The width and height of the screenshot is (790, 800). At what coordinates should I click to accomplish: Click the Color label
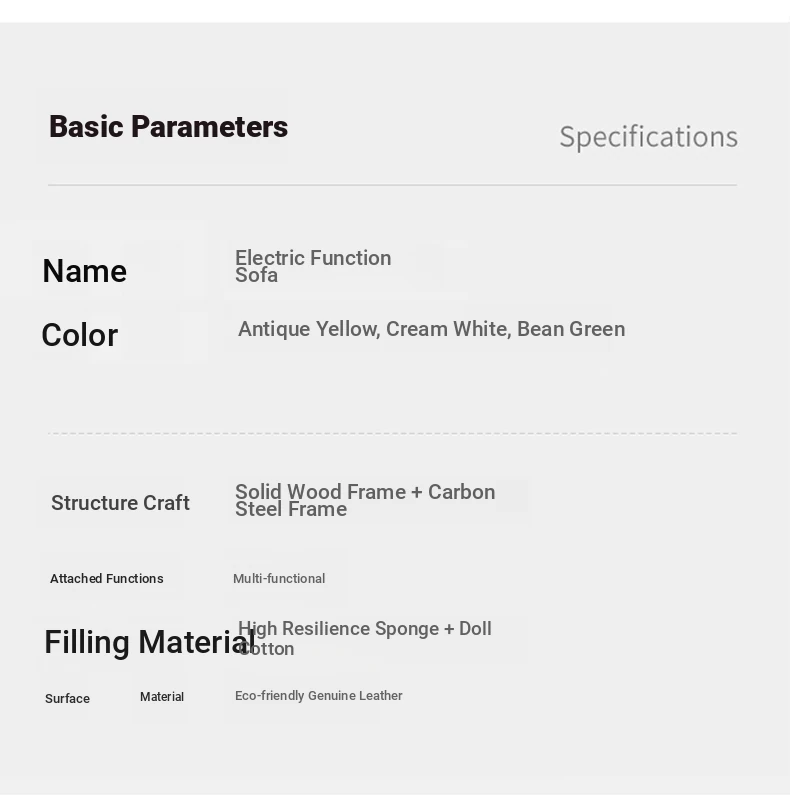pyautogui.click(x=80, y=335)
